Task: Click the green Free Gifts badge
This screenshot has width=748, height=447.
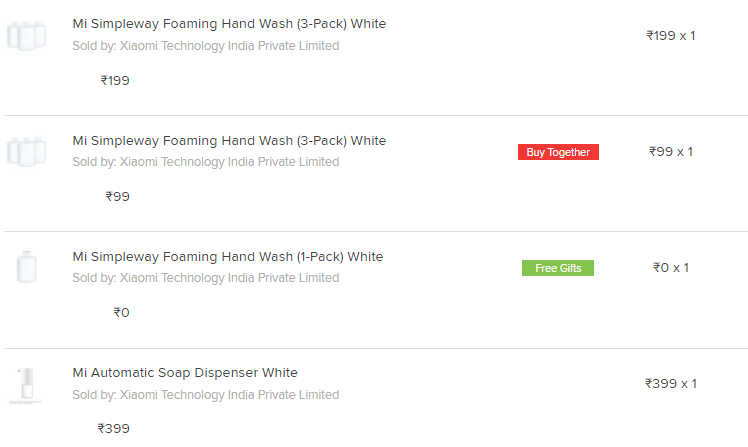Action: click(x=558, y=268)
